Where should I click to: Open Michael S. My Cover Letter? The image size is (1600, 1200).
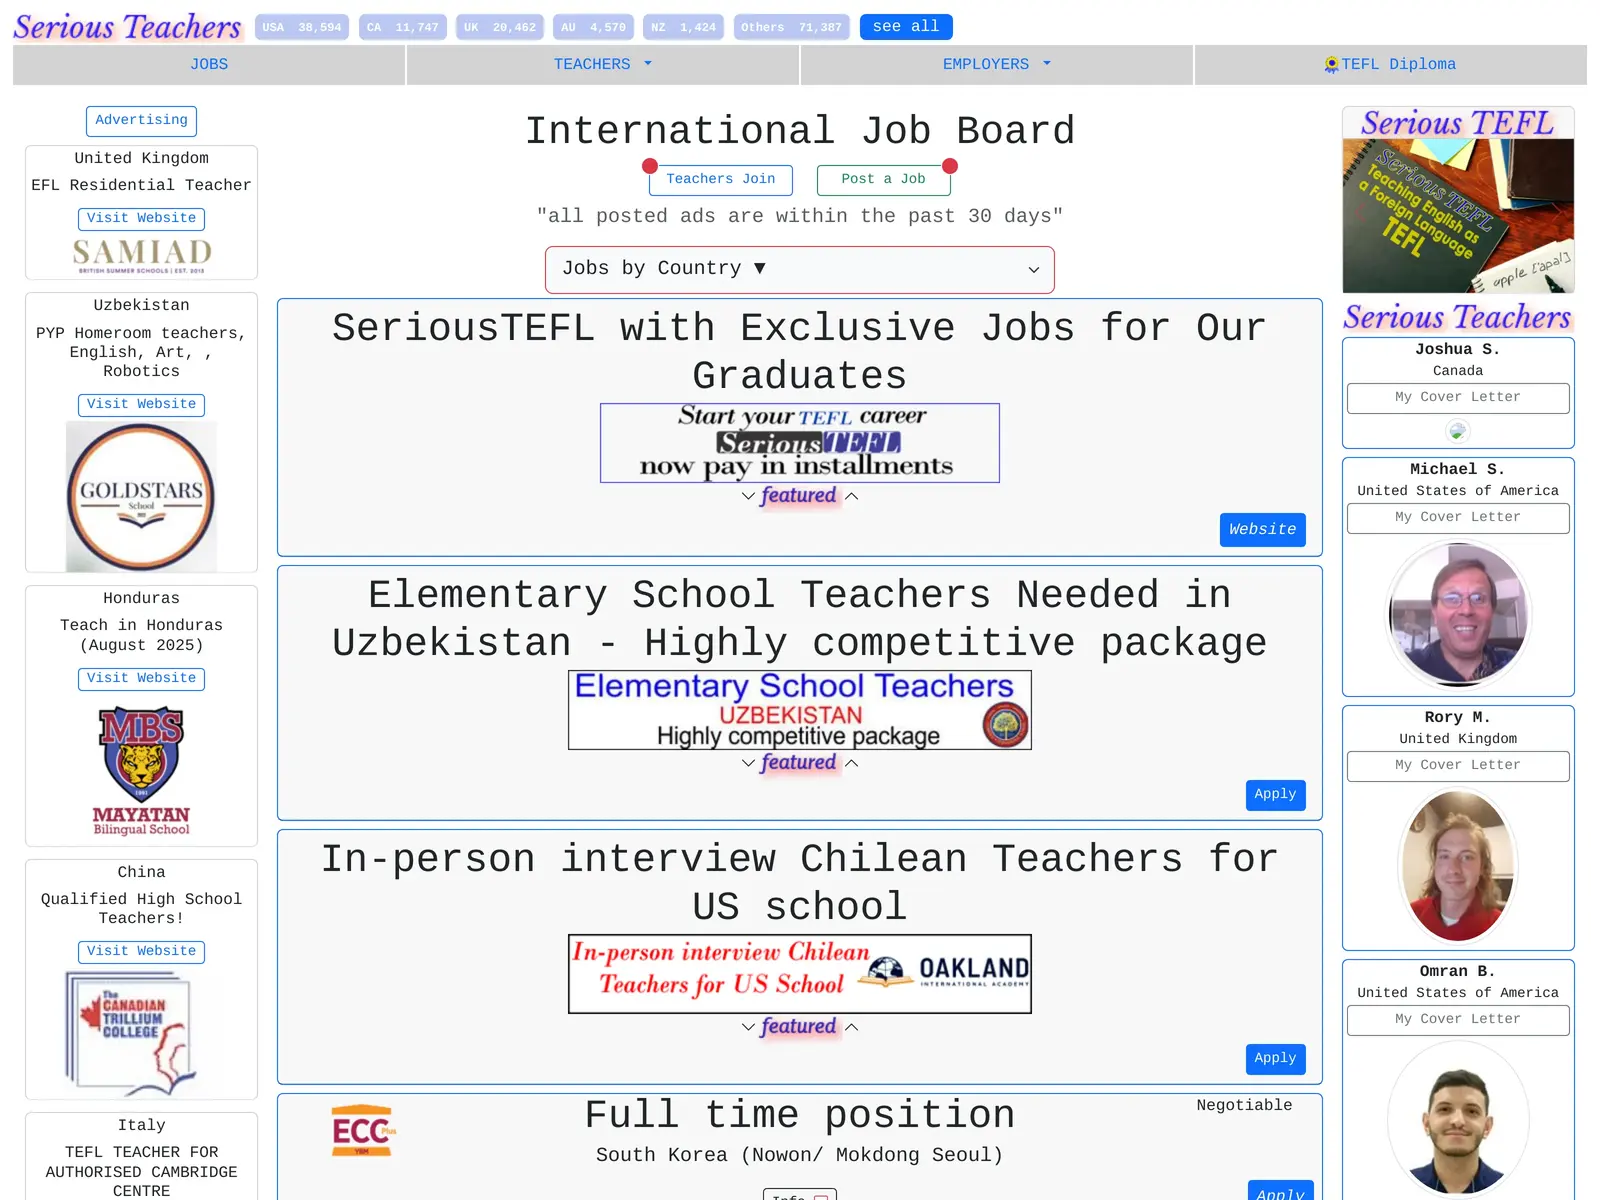(1458, 518)
